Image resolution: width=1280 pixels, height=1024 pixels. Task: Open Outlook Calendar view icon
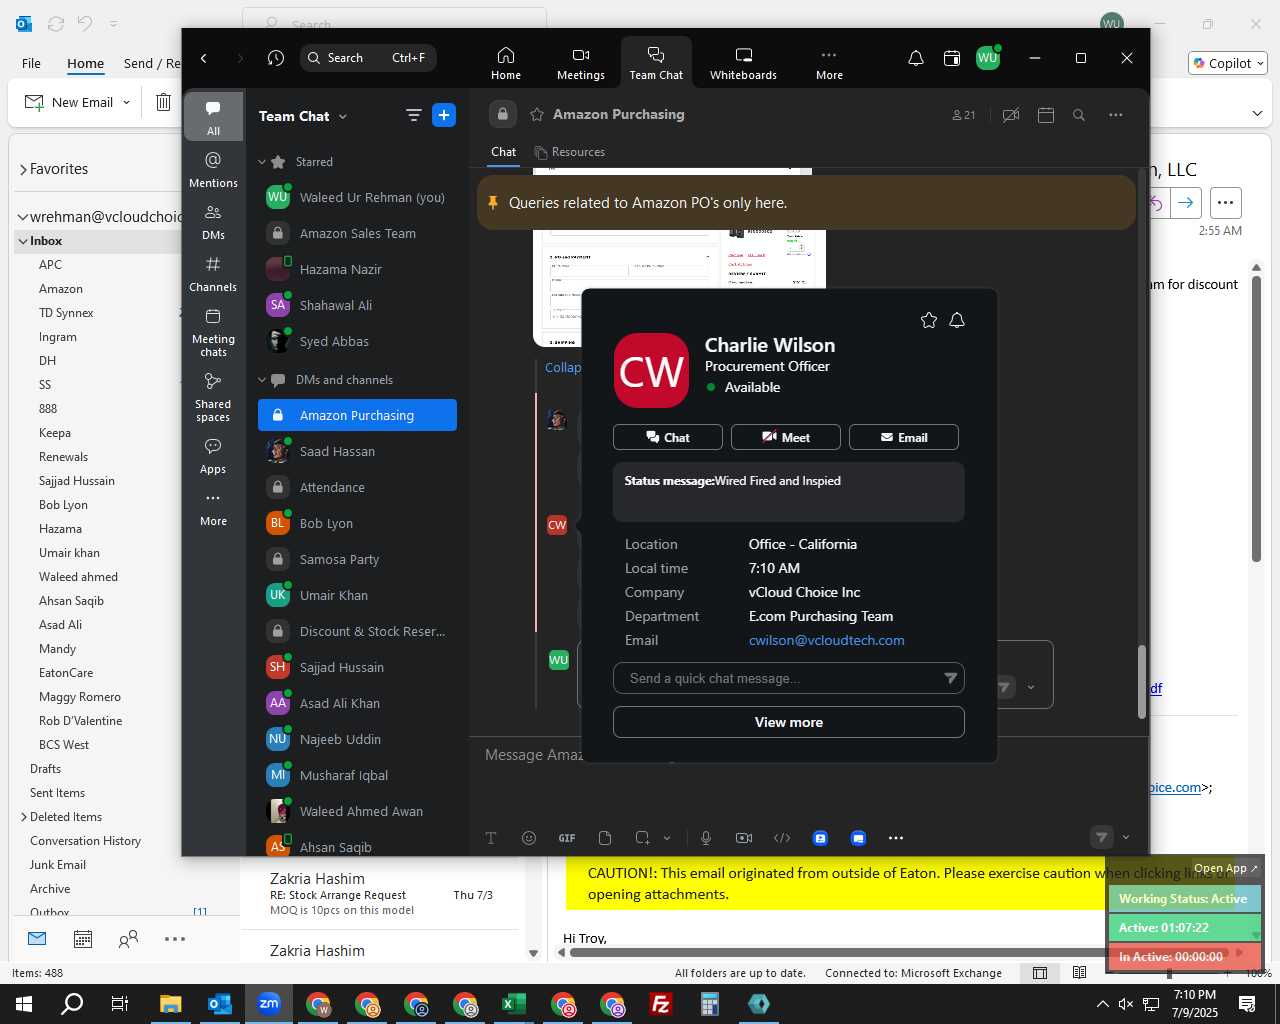point(83,939)
